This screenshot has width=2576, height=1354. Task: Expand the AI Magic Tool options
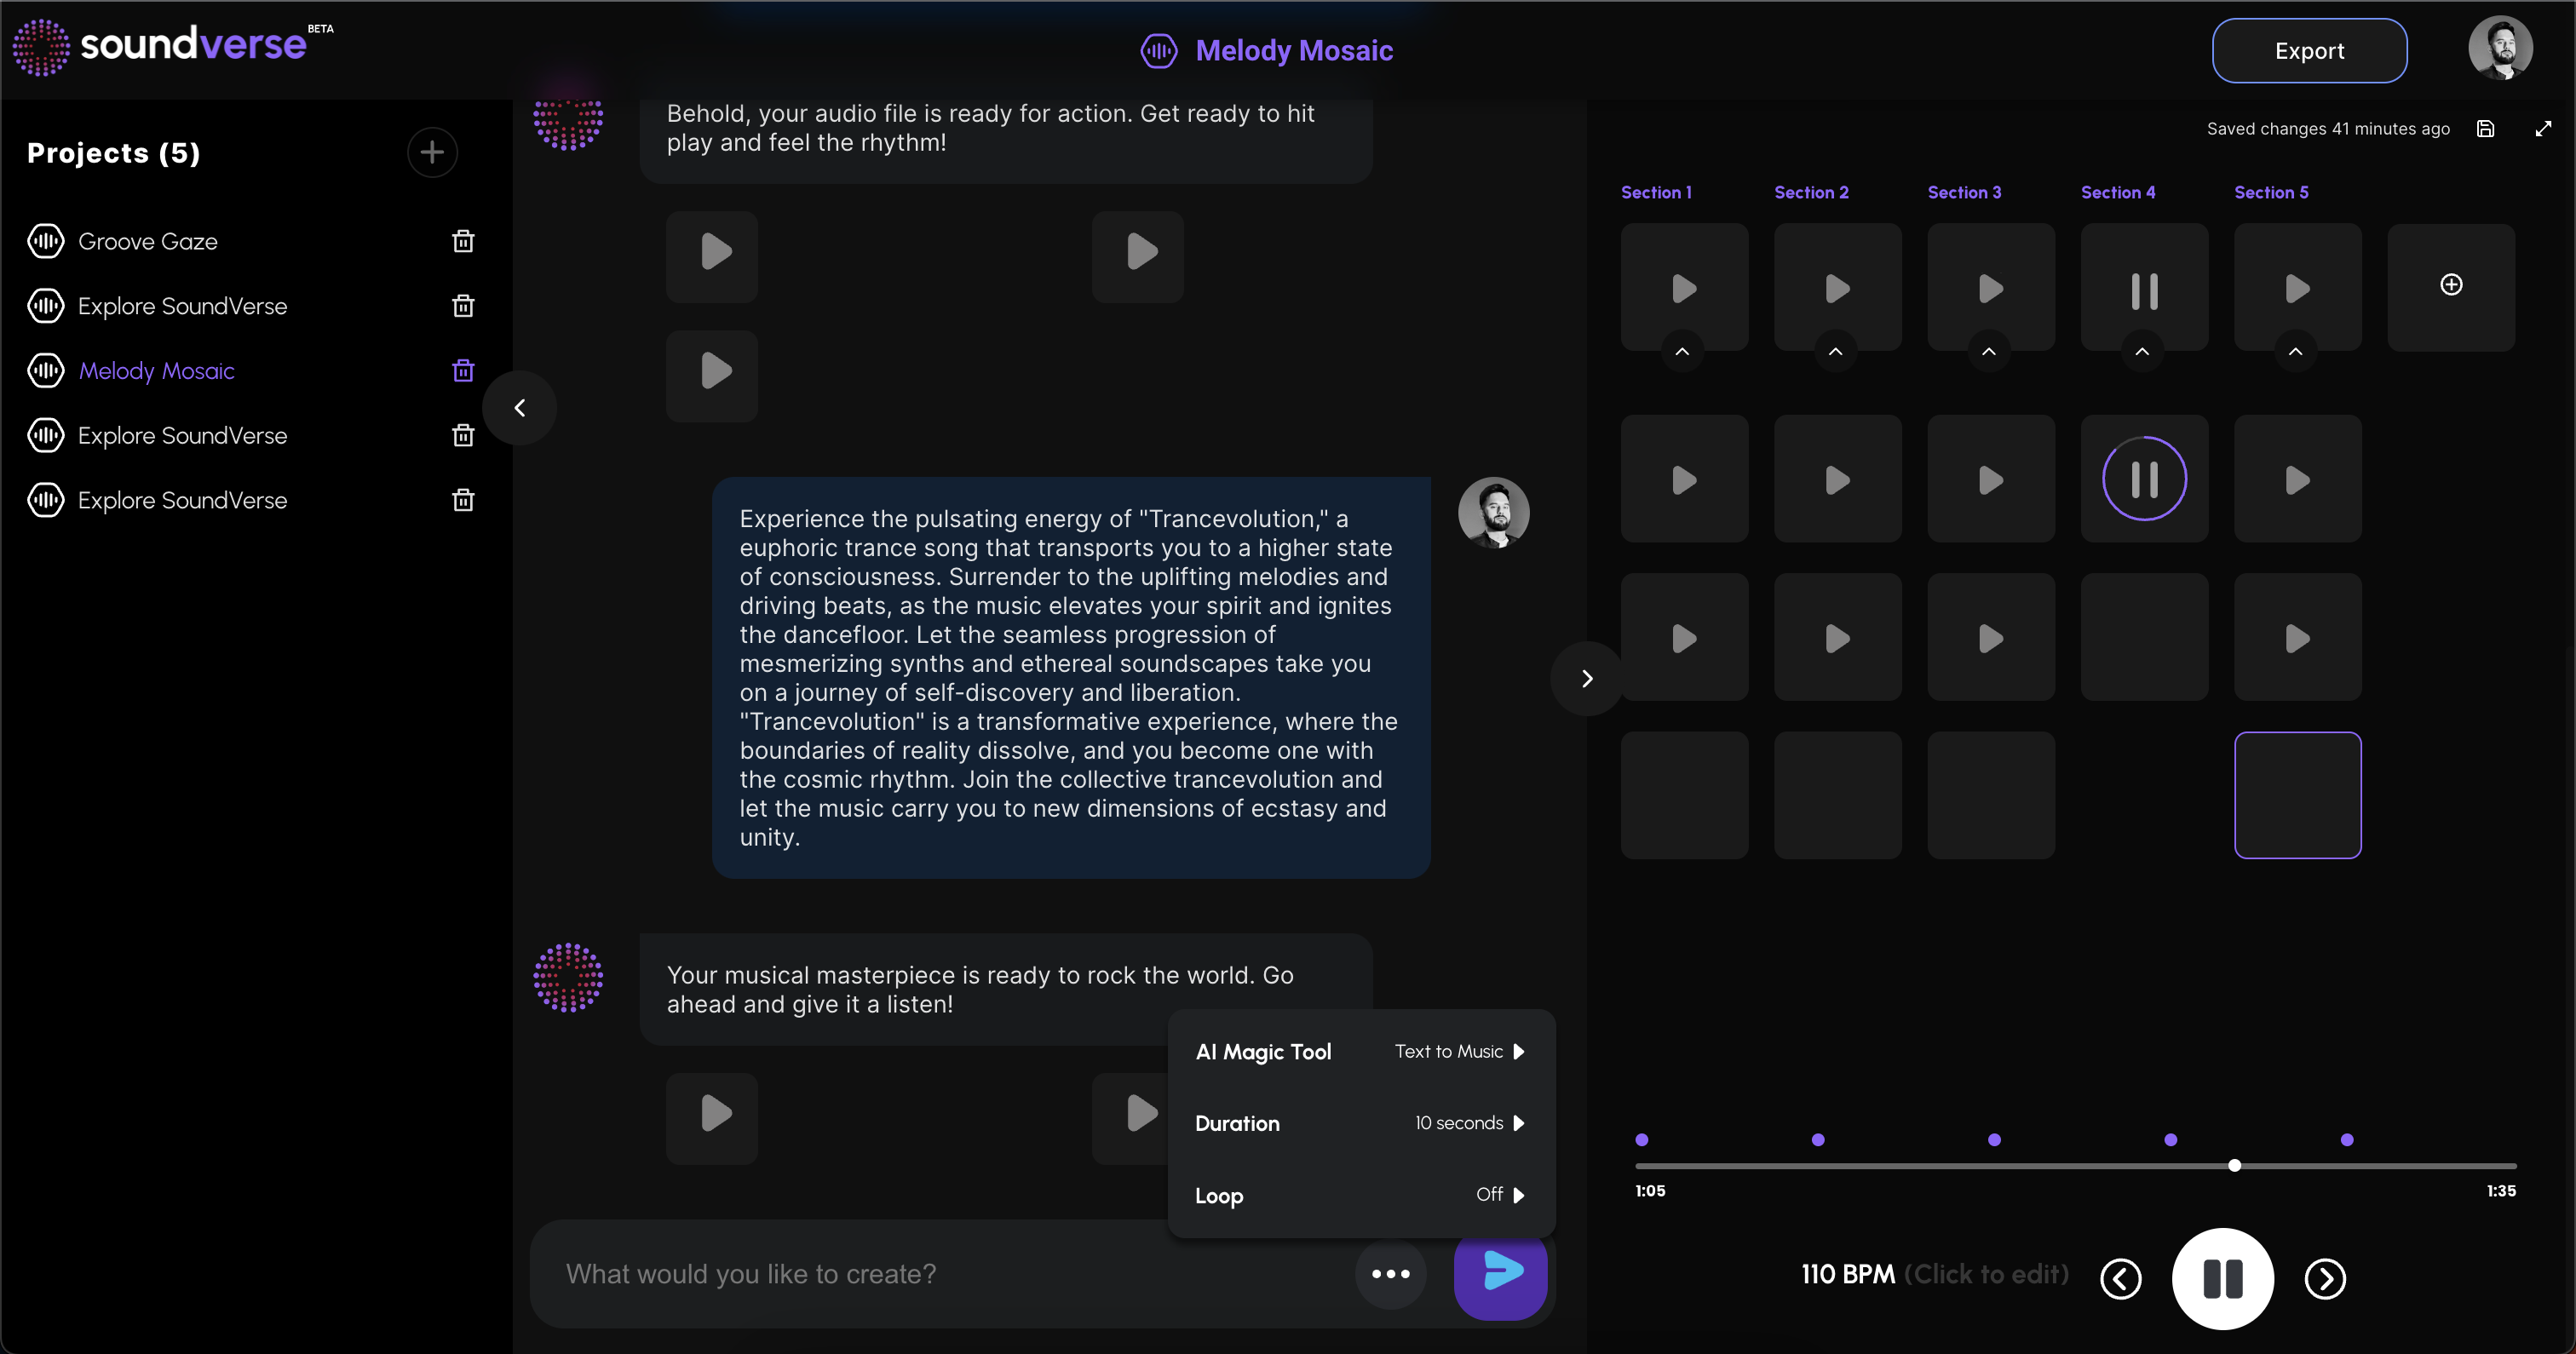pos(1458,1051)
